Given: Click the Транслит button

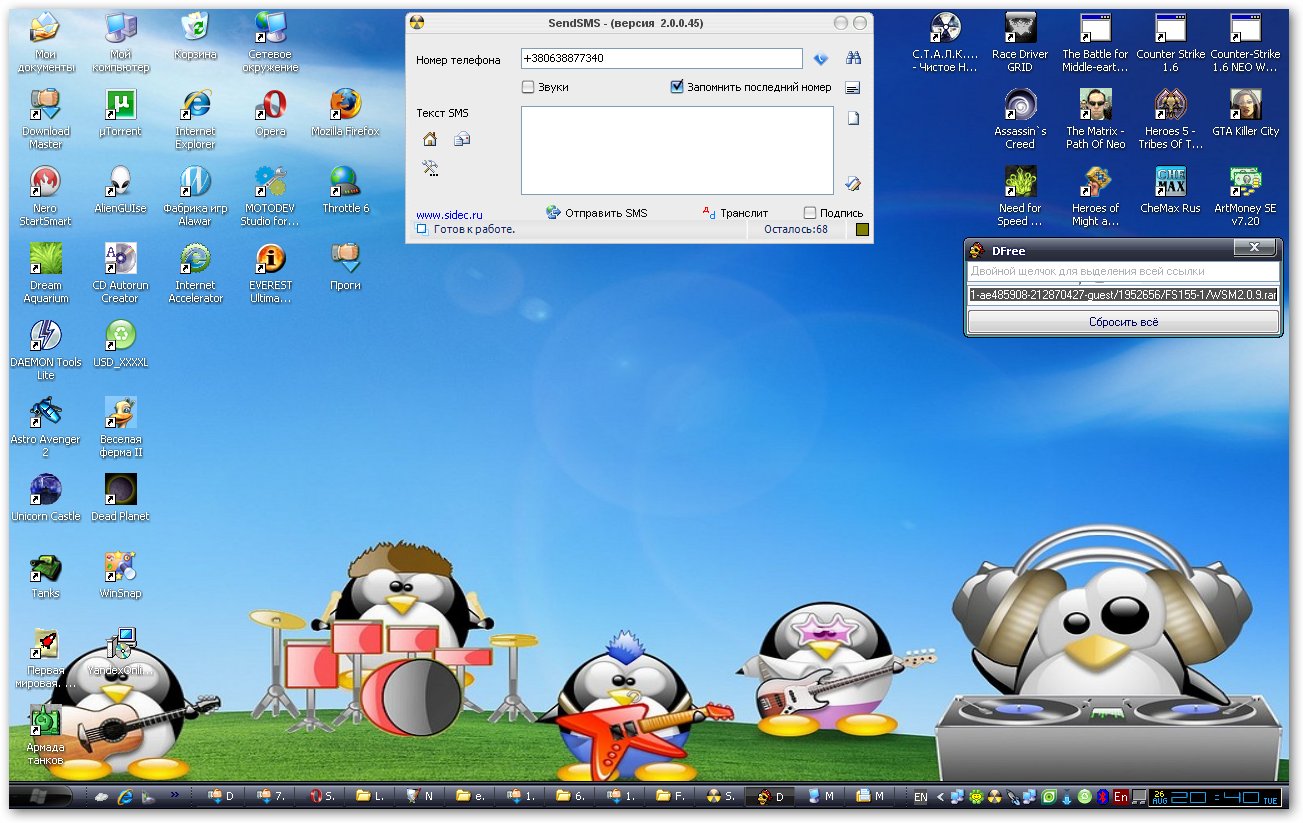Looking at the screenshot, I should click(x=736, y=212).
